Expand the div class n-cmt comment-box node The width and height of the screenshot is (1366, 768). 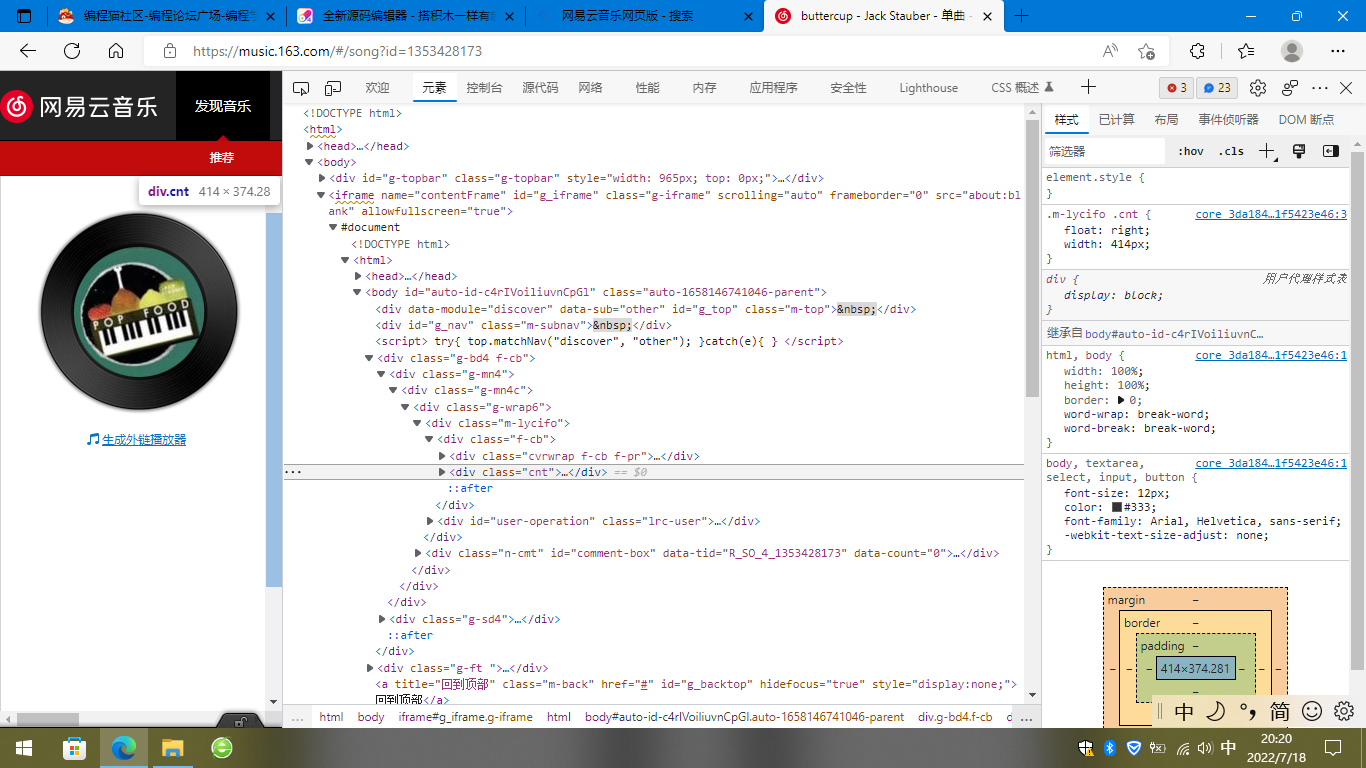[418, 553]
